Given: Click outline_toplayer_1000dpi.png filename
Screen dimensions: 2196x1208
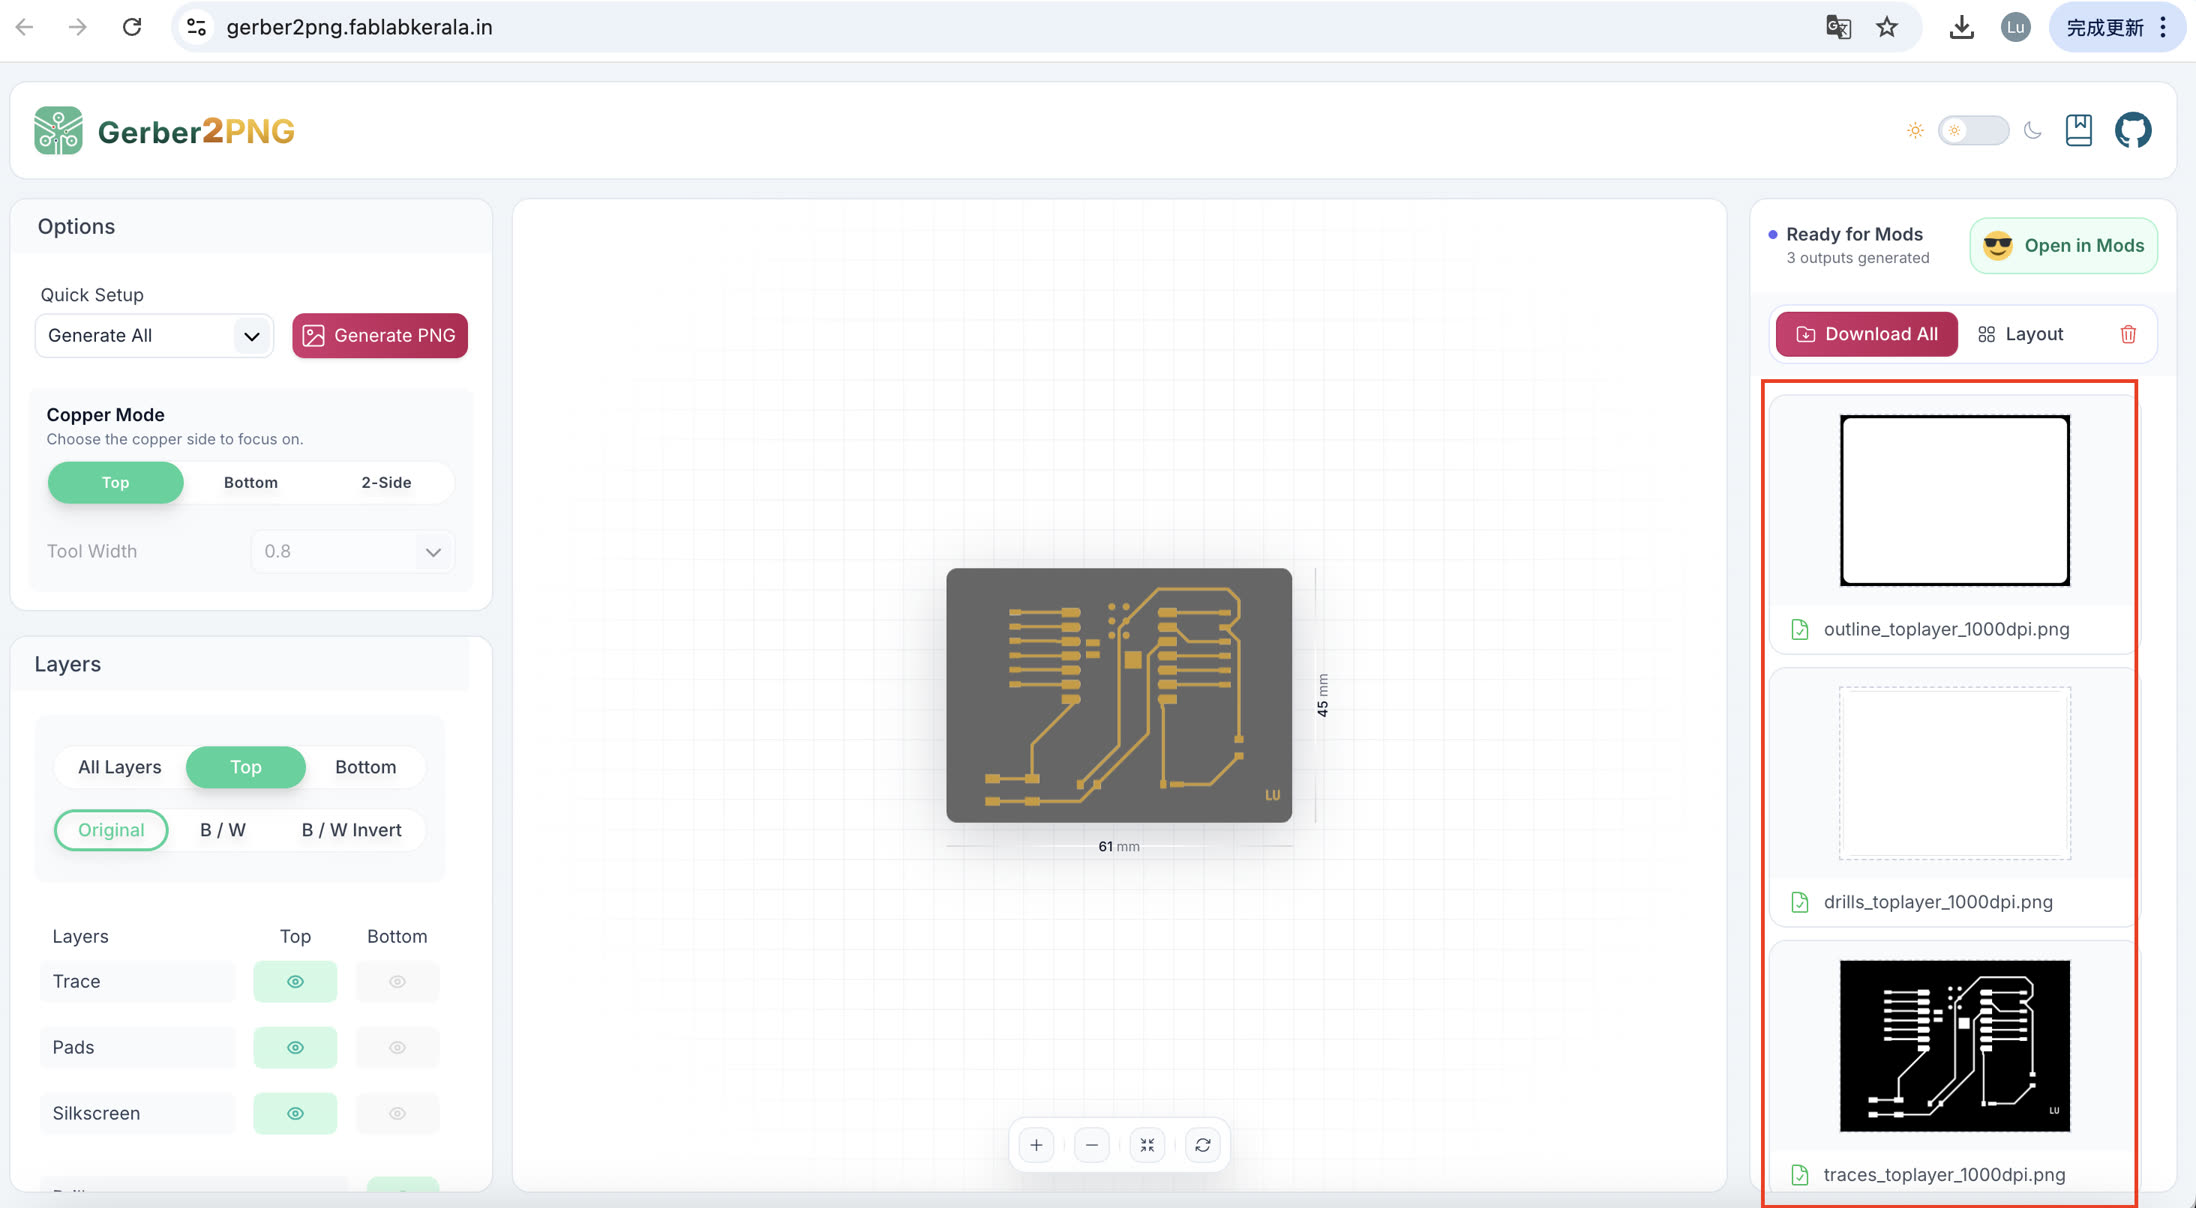Looking at the screenshot, I should pos(1946,629).
